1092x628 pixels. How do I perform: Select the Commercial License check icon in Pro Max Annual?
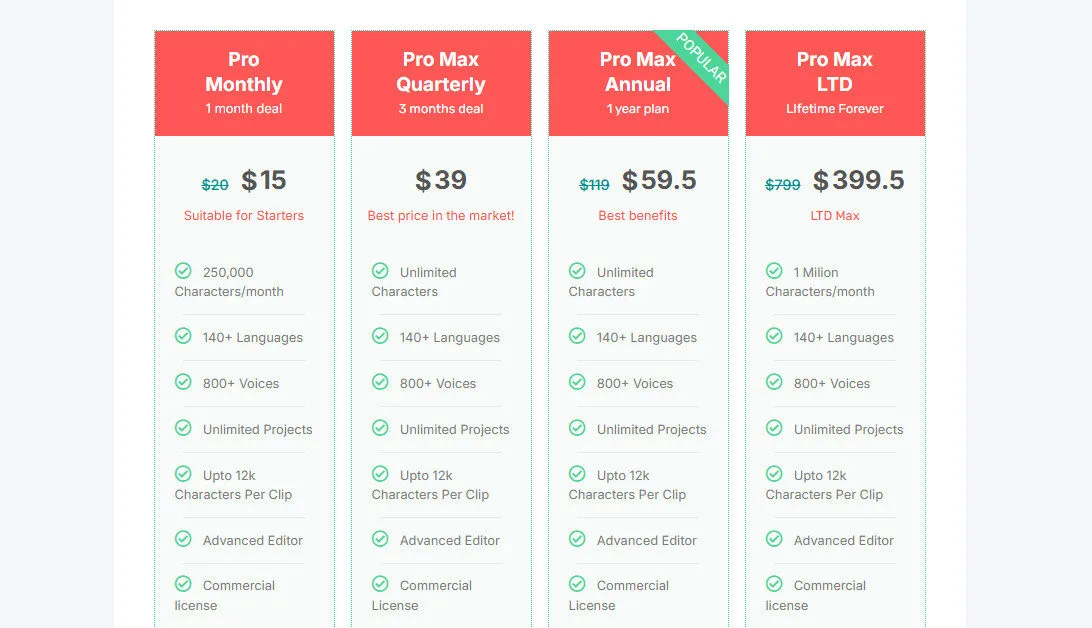coord(578,584)
